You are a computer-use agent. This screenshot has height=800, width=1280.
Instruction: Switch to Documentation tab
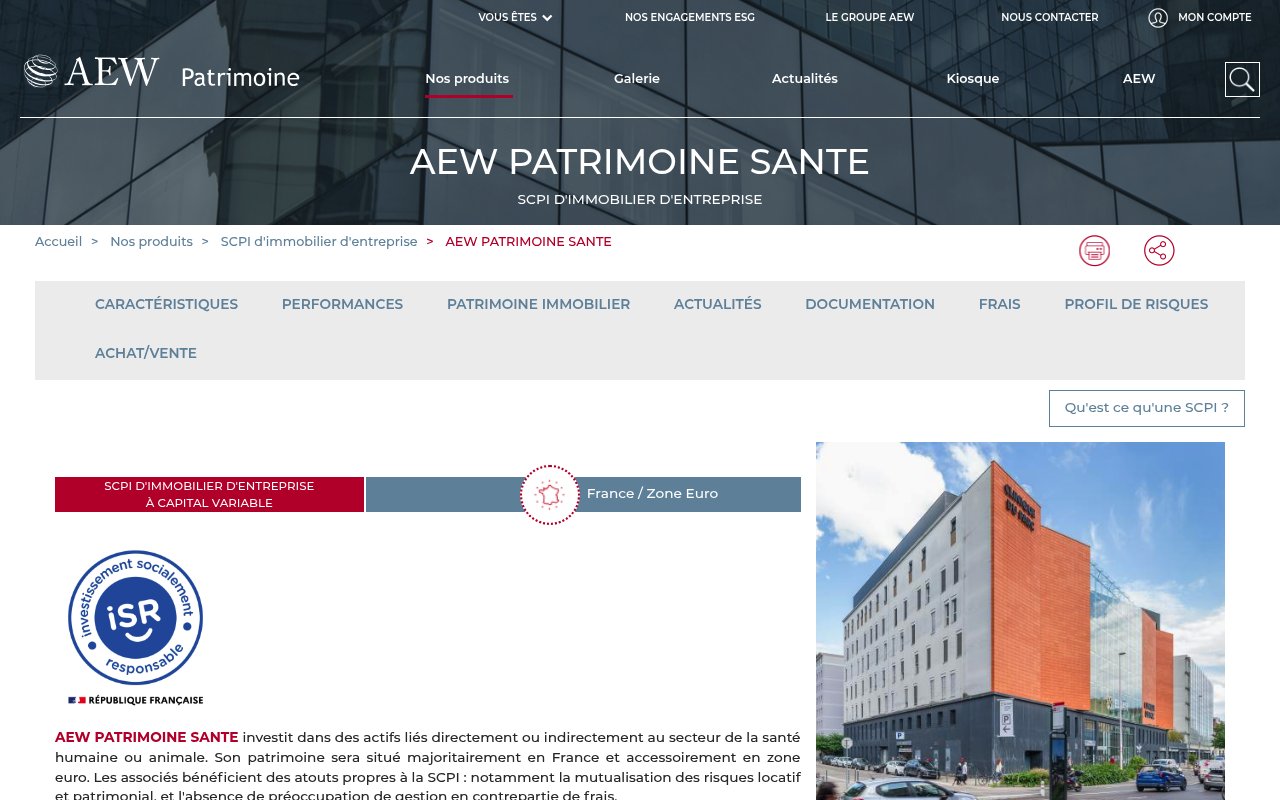tap(870, 304)
